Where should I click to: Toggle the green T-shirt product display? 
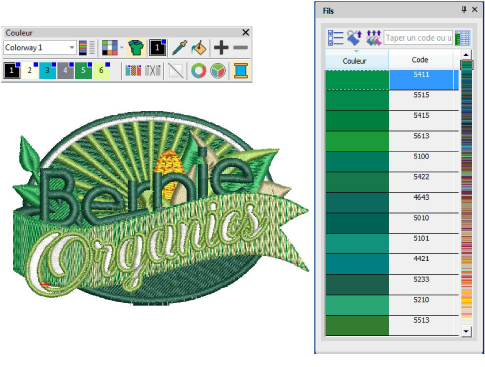[x=136, y=48]
